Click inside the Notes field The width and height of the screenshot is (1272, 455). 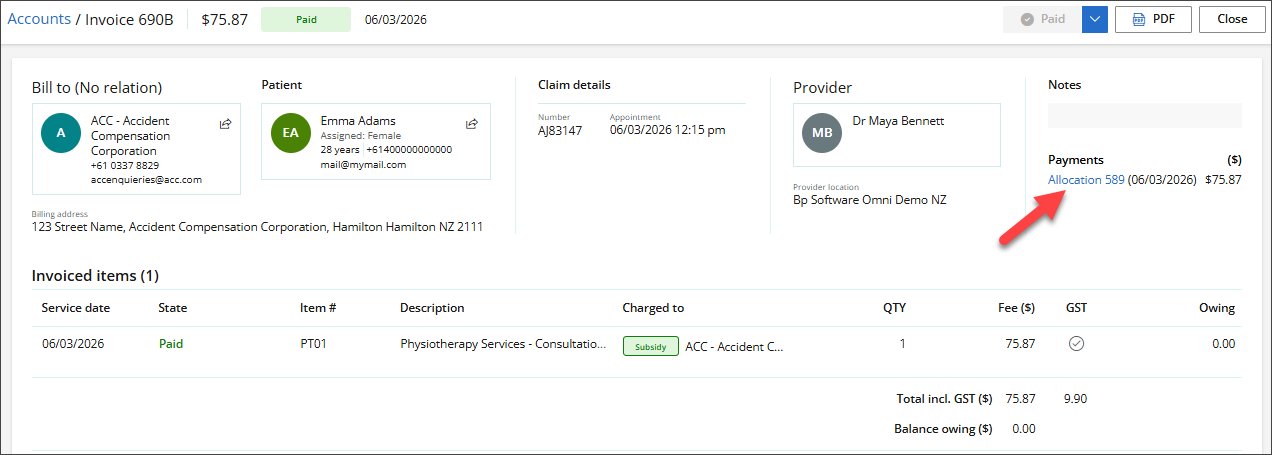[1144, 116]
